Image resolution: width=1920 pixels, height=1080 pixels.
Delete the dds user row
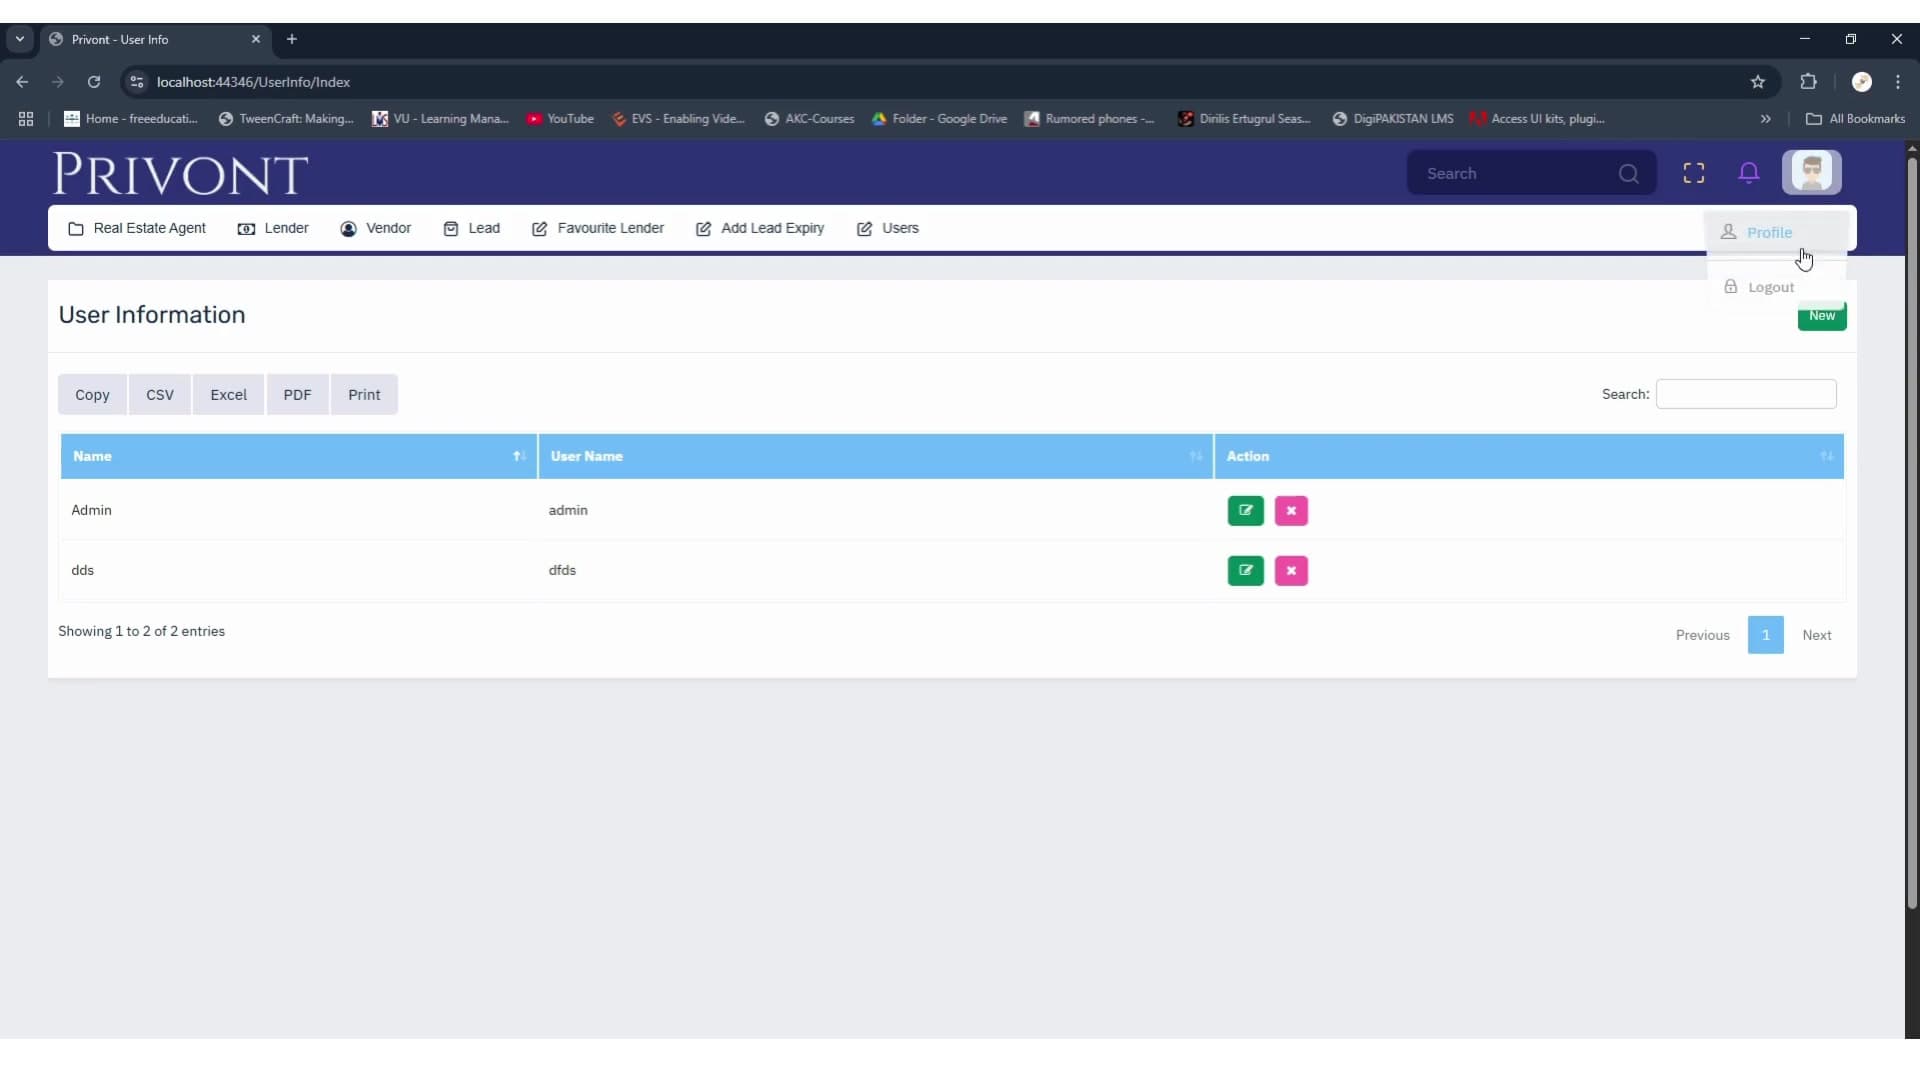[1291, 570]
